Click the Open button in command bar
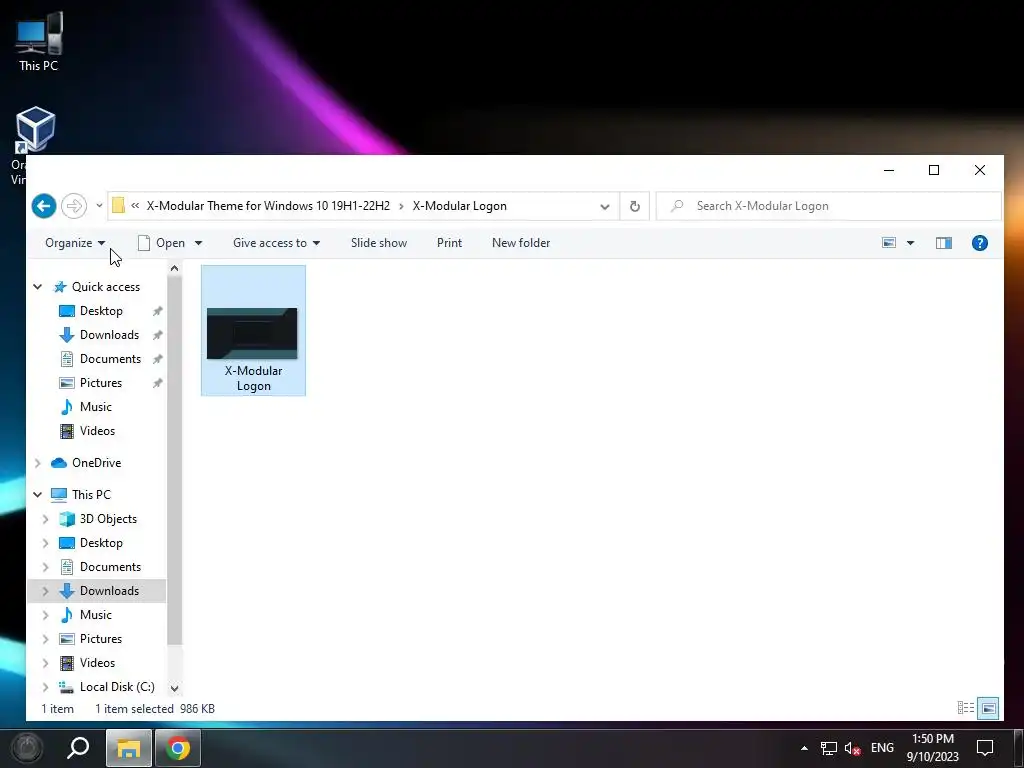 click(x=162, y=243)
